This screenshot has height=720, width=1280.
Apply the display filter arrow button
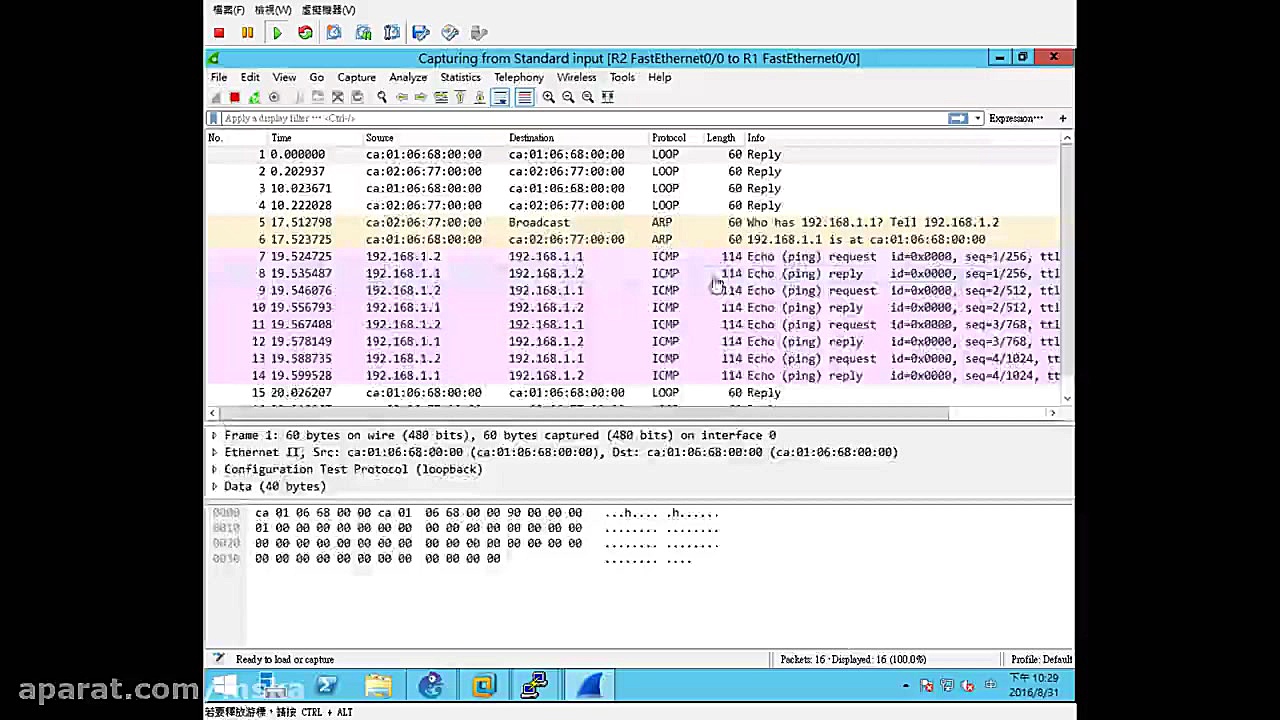pos(958,118)
